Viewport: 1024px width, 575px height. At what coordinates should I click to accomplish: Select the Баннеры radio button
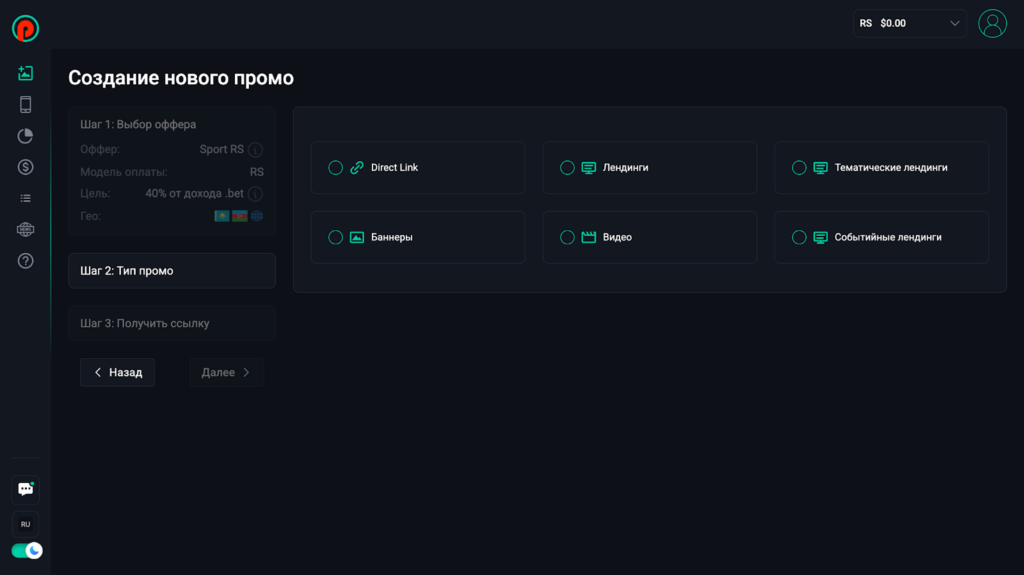click(x=335, y=237)
